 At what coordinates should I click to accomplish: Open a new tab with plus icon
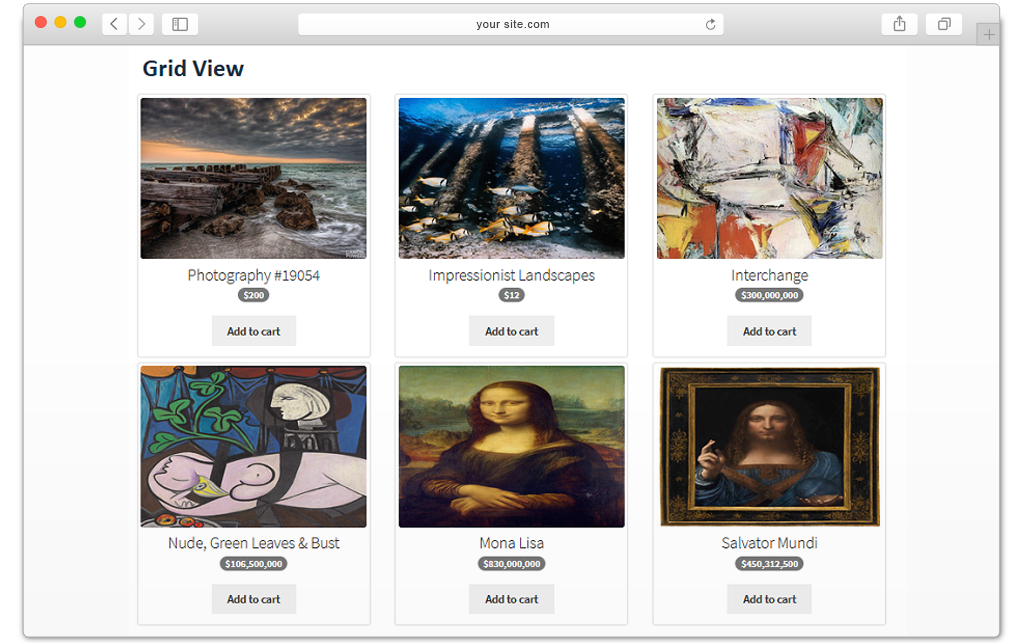click(x=989, y=35)
